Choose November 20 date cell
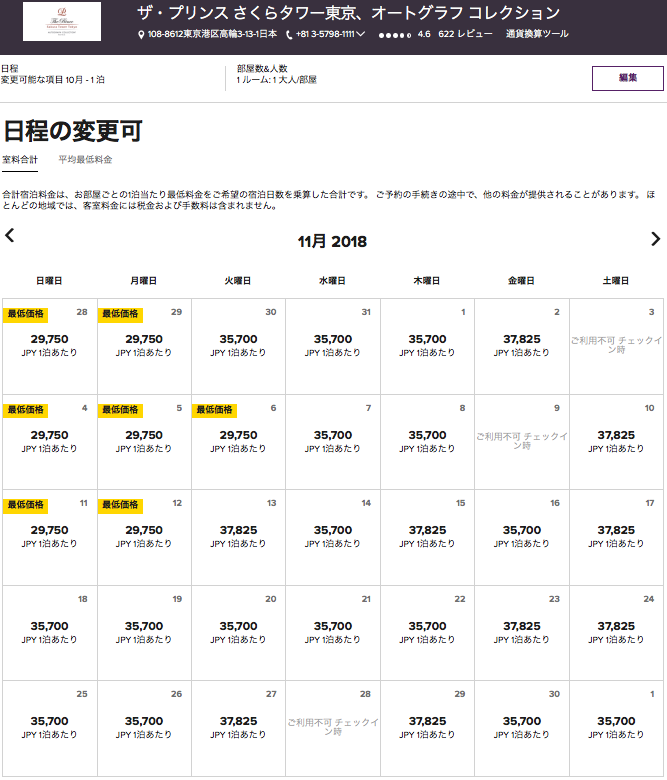This screenshot has width=667, height=780. pos(238,633)
